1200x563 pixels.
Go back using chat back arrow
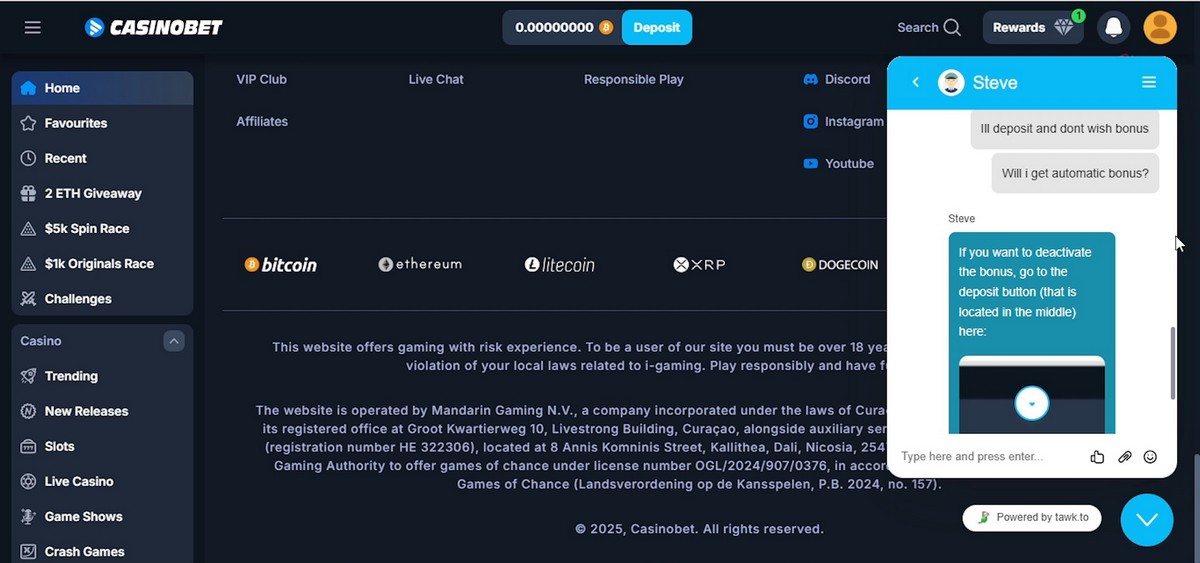[x=915, y=83]
